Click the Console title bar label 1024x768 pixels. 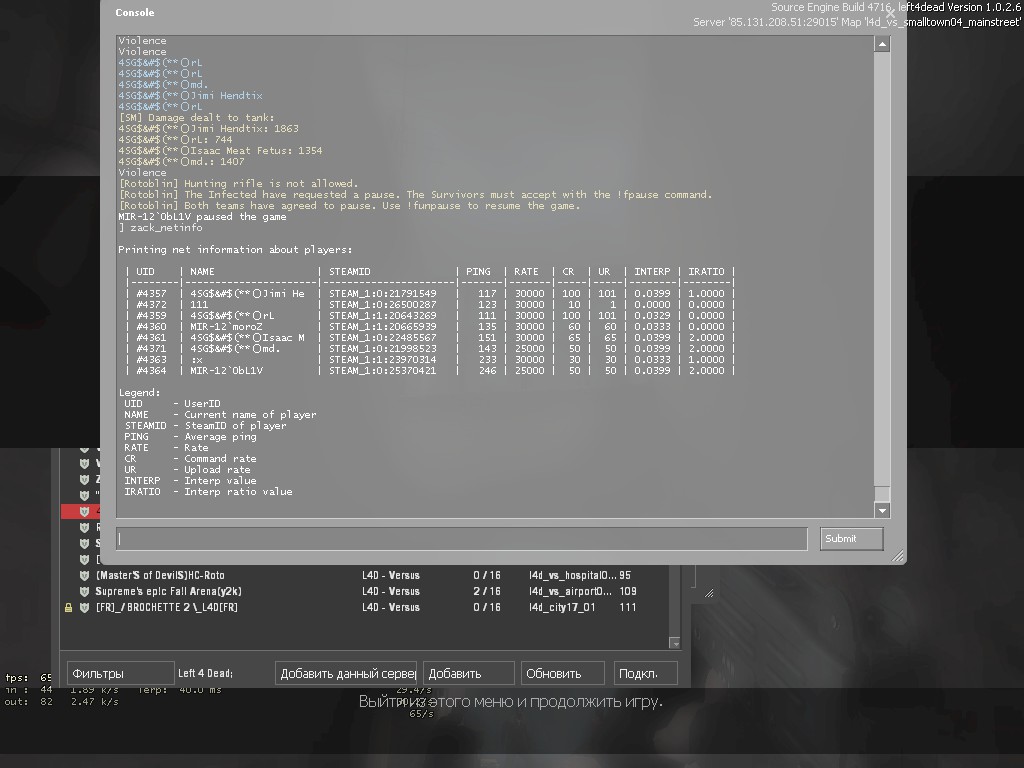(x=135, y=12)
